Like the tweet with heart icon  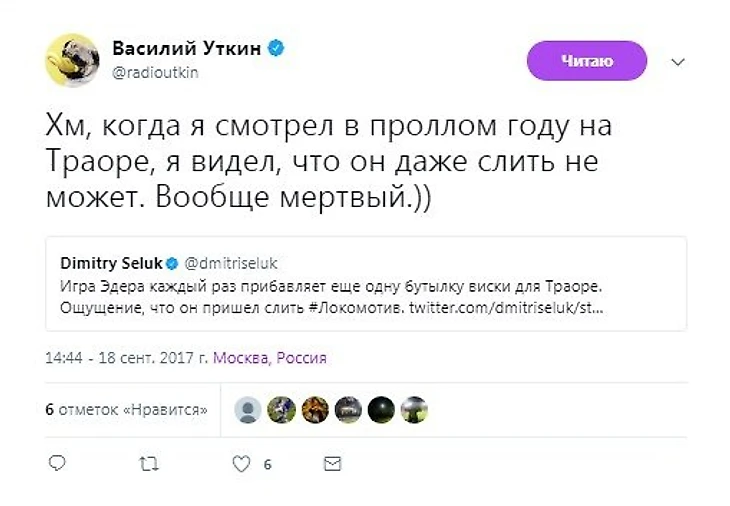click(241, 464)
